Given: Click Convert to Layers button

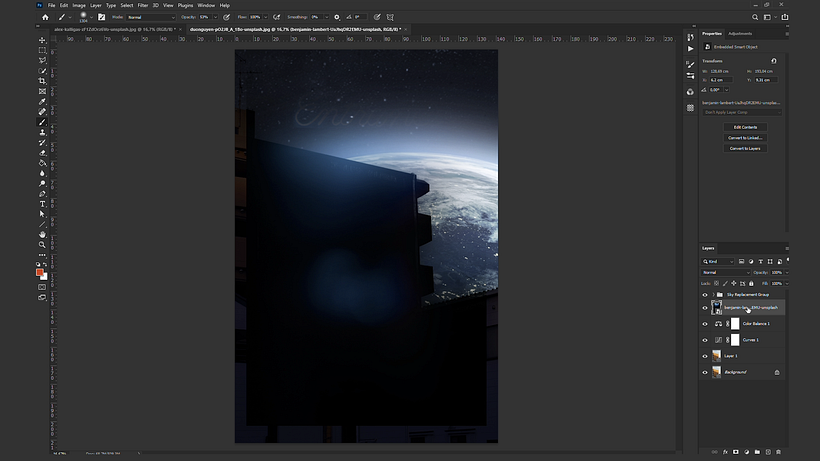Looking at the screenshot, I should pyautogui.click(x=745, y=148).
